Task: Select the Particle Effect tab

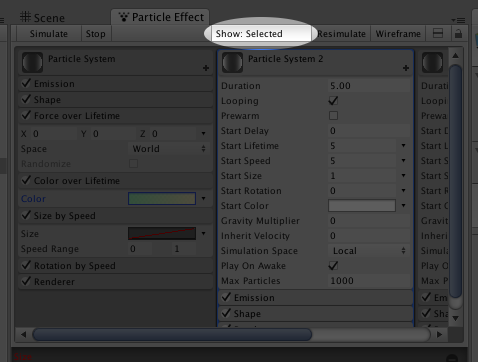Action: pyautogui.click(x=161, y=17)
